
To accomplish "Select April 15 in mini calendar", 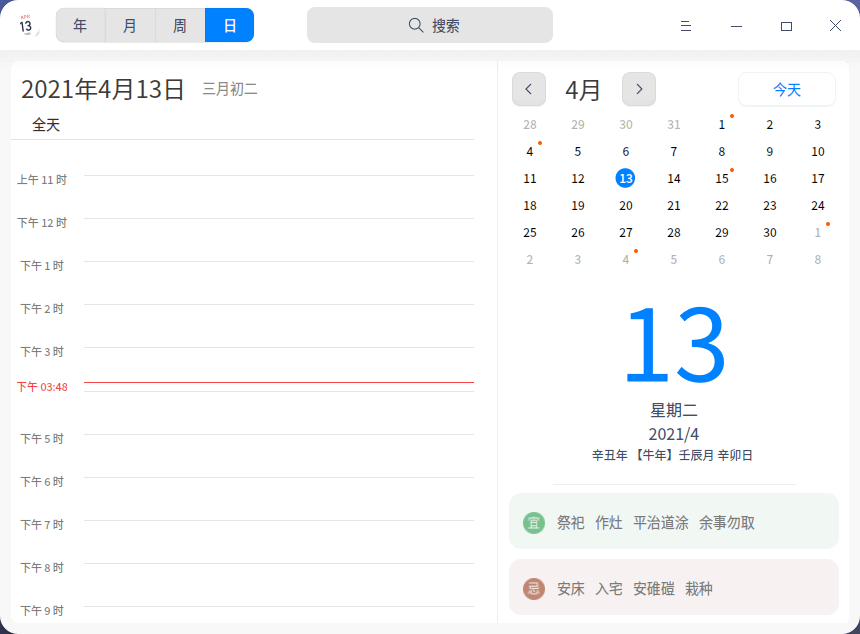I will click(722, 178).
